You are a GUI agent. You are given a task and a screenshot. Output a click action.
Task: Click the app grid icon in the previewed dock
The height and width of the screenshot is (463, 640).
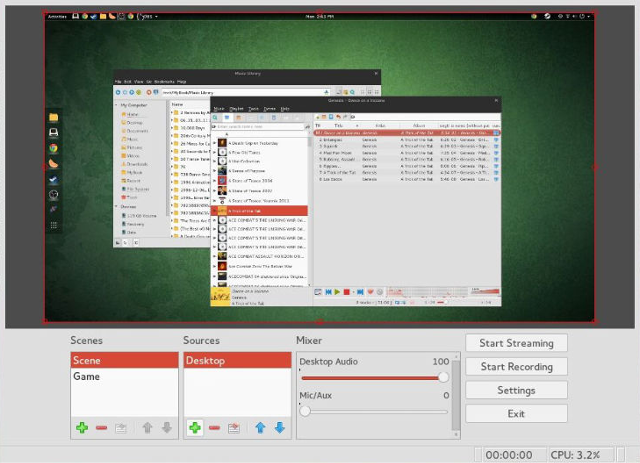pyautogui.click(x=53, y=225)
